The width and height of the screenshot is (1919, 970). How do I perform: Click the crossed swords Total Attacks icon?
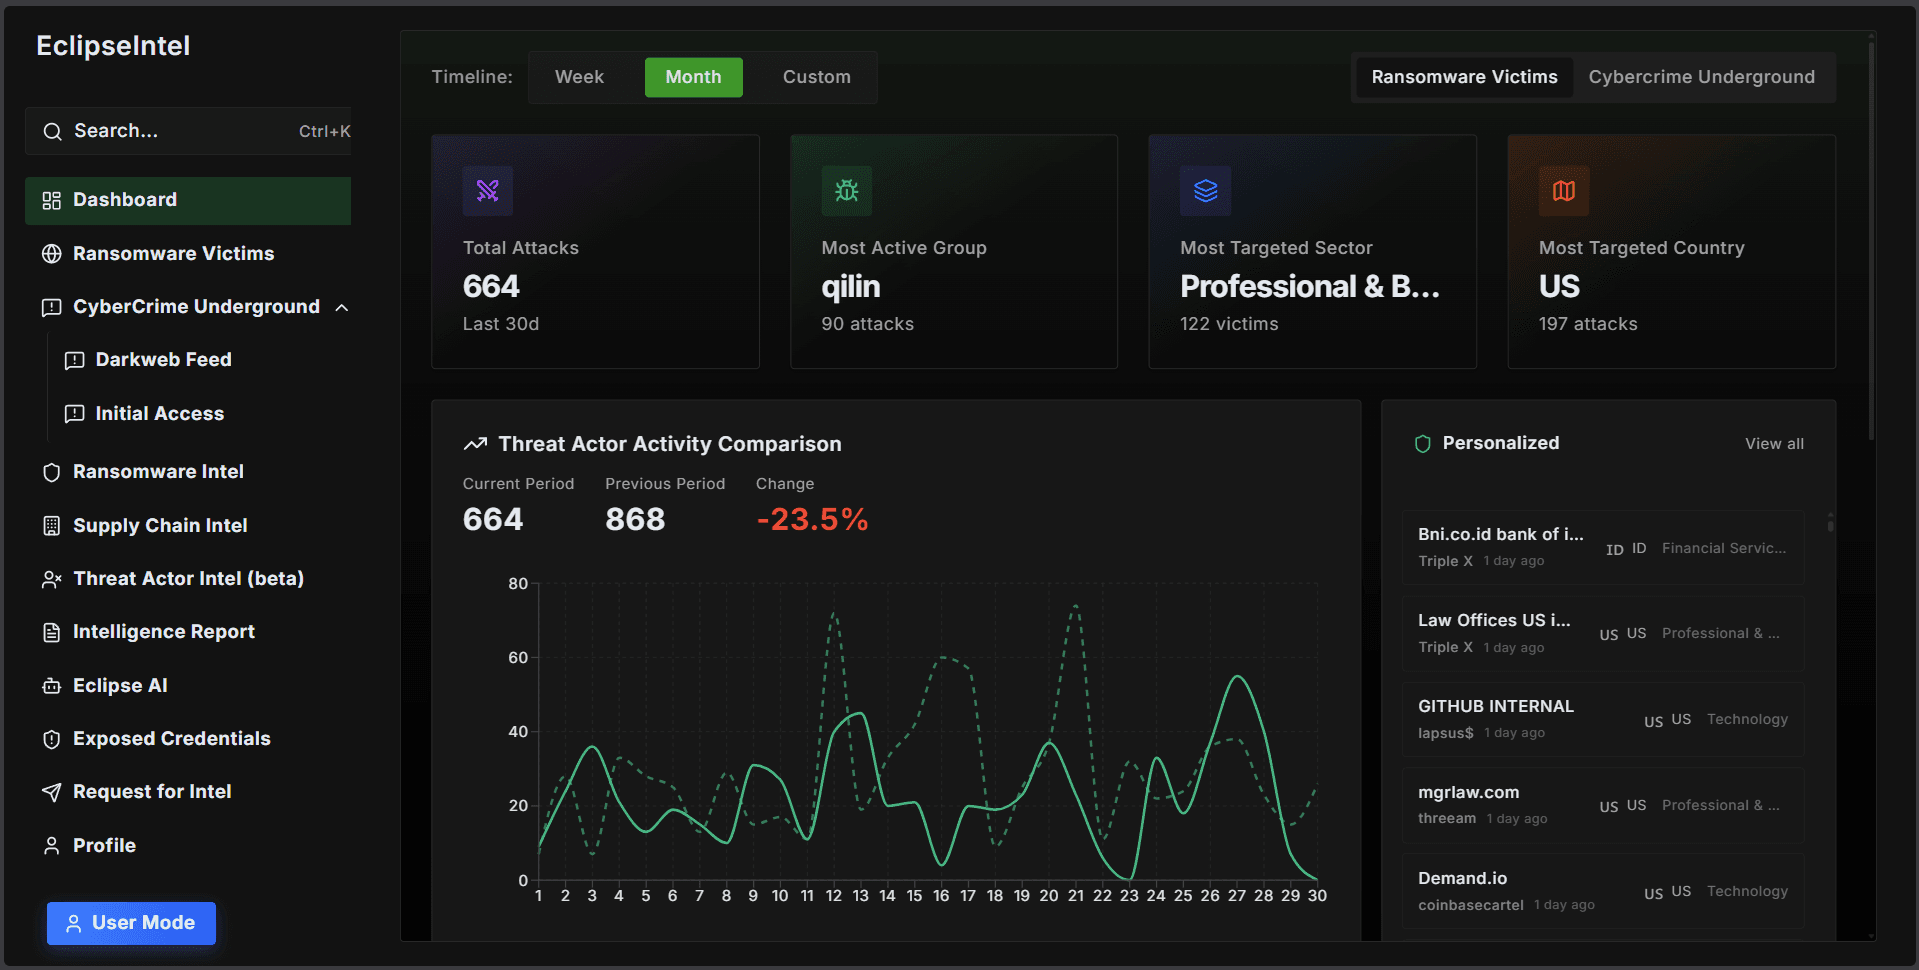tap(488, 191)
